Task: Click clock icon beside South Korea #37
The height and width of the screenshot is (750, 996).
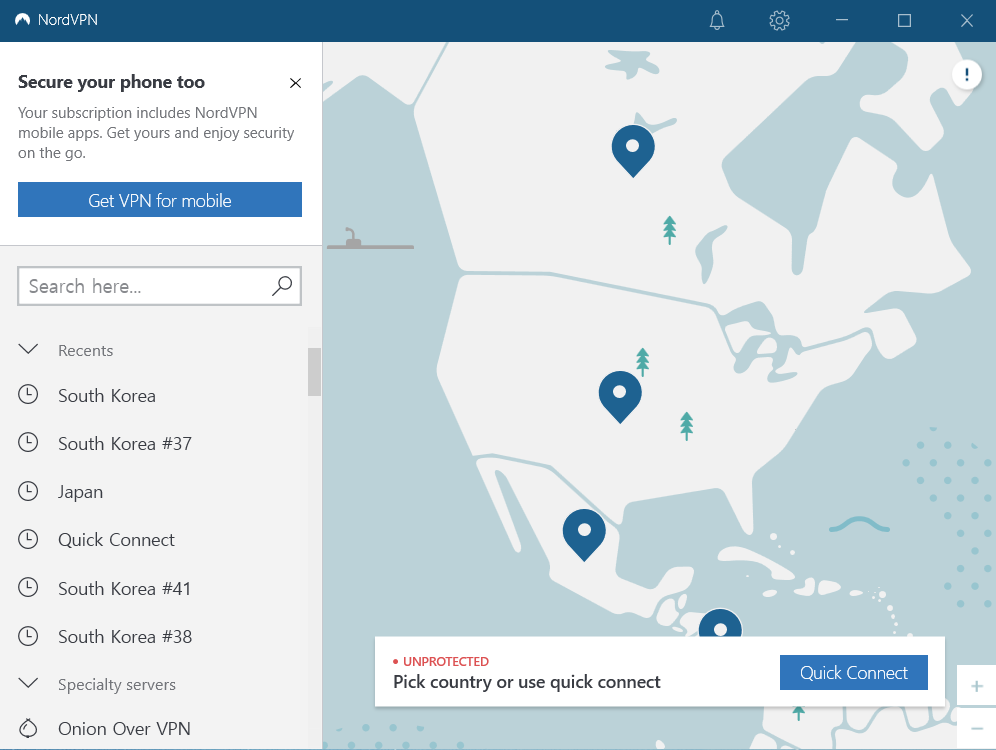Action: coord(28,442)
